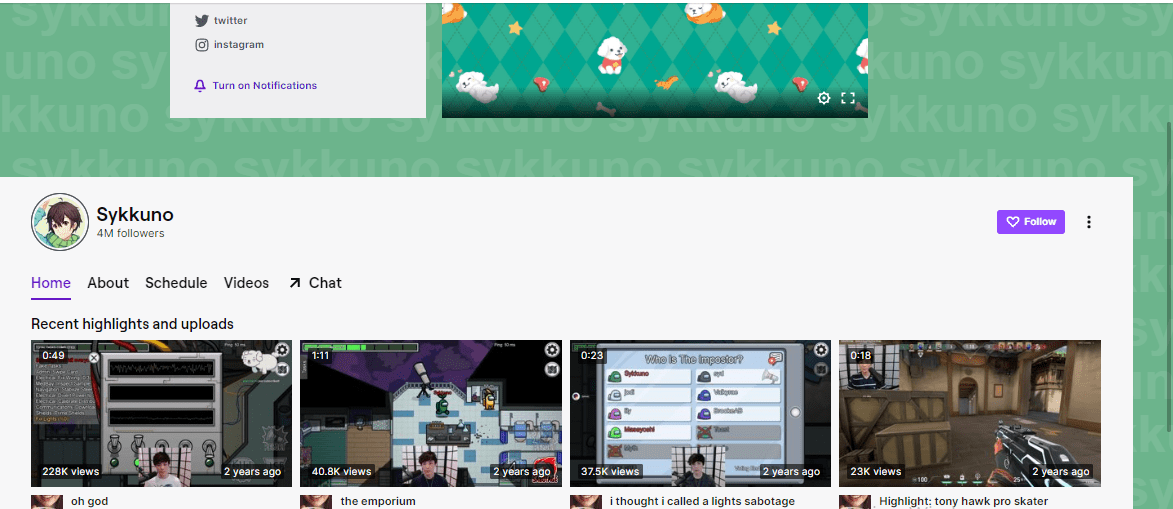
Task: Click avatar beside 'i thought i called' title
Action: click(x=584, y=502)
